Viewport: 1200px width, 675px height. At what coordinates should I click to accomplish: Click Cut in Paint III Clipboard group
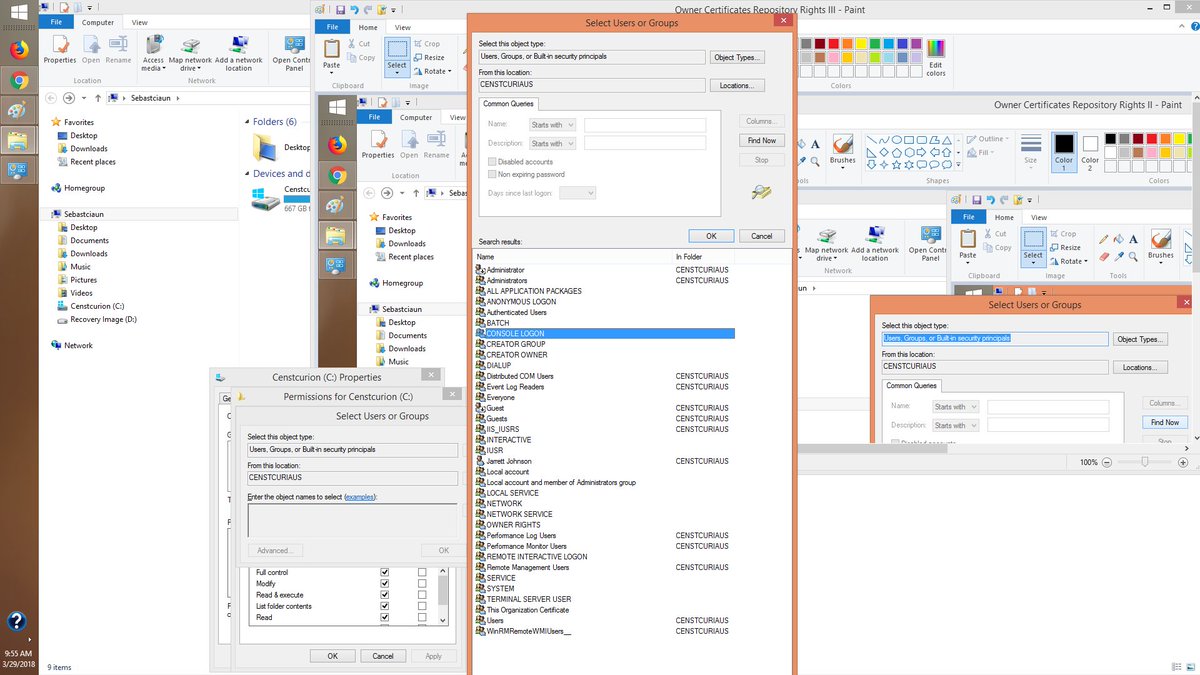(x=359, y=44)
